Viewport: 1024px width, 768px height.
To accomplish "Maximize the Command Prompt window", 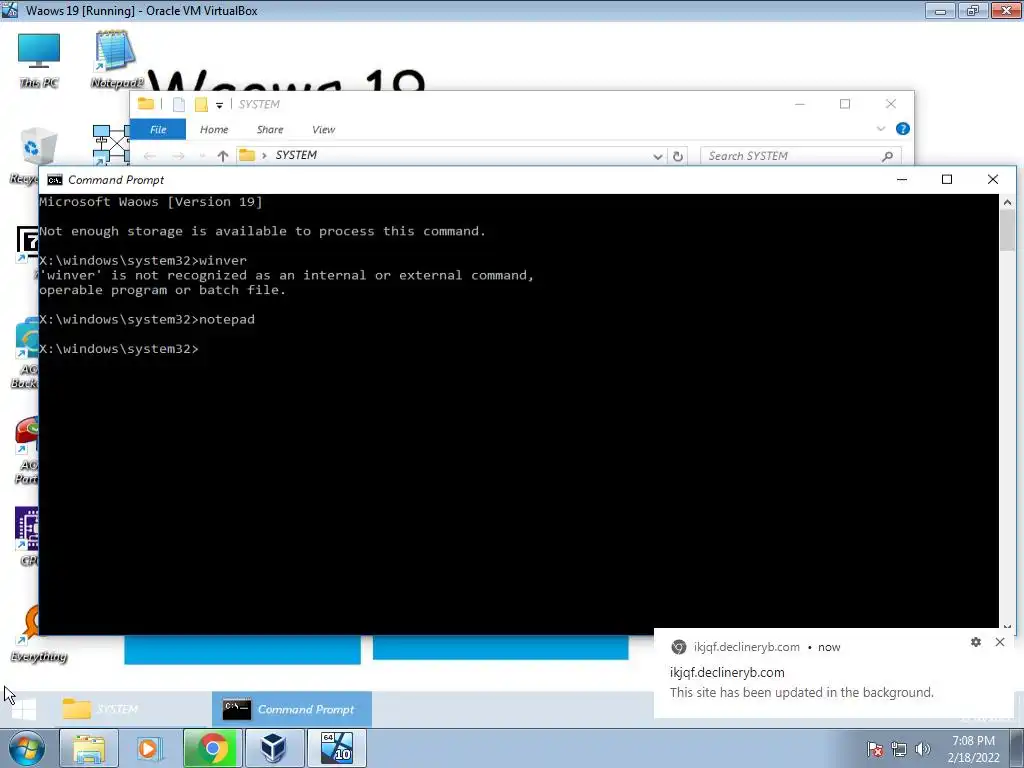I will (947, 180).
